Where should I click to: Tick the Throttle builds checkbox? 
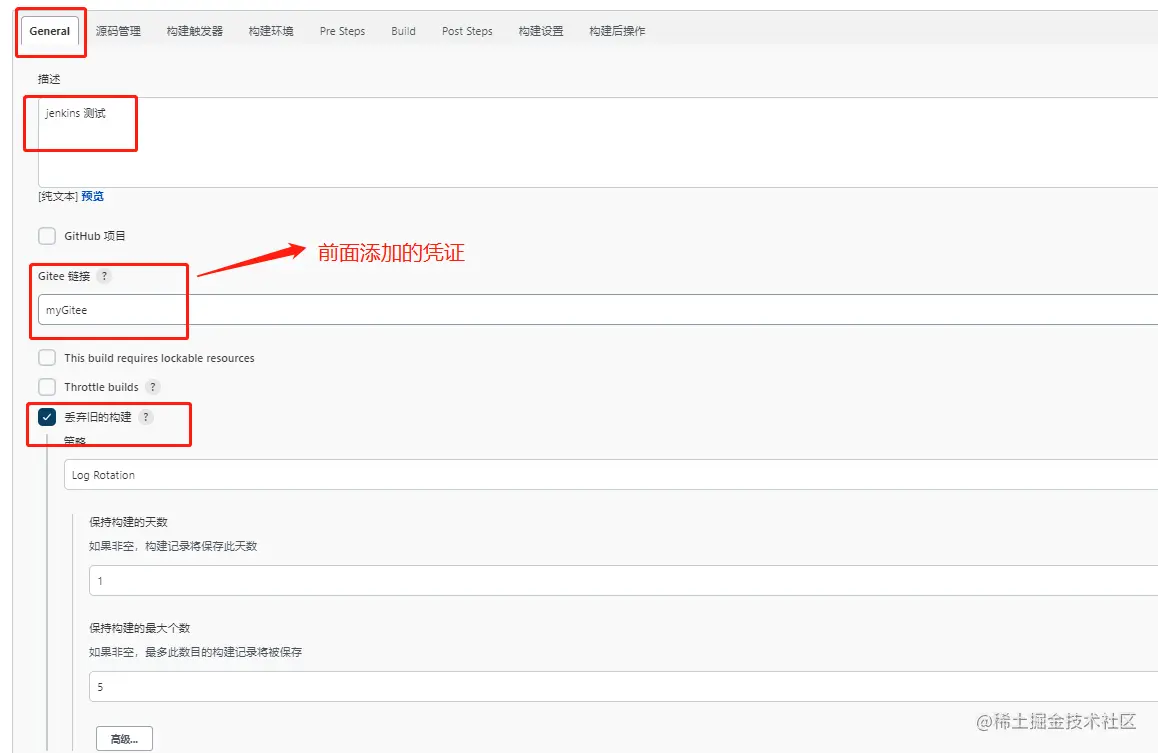point(47,387)
